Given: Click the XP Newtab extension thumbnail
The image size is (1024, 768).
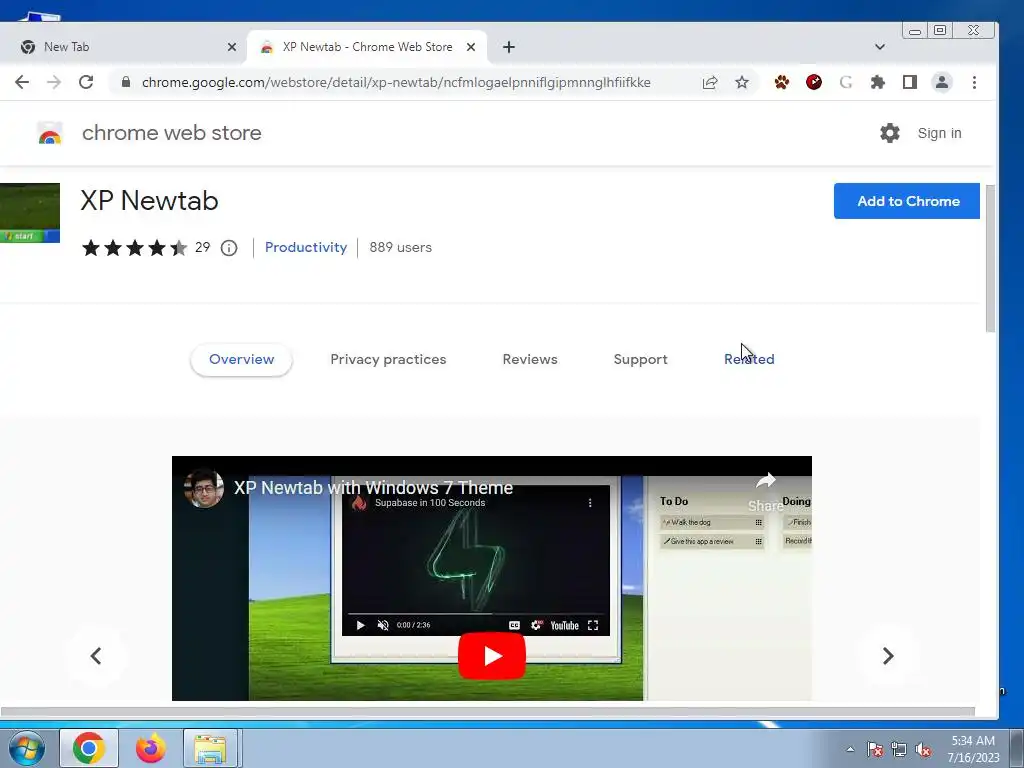Looking at the screenshot, I should [x=29, y=213].
